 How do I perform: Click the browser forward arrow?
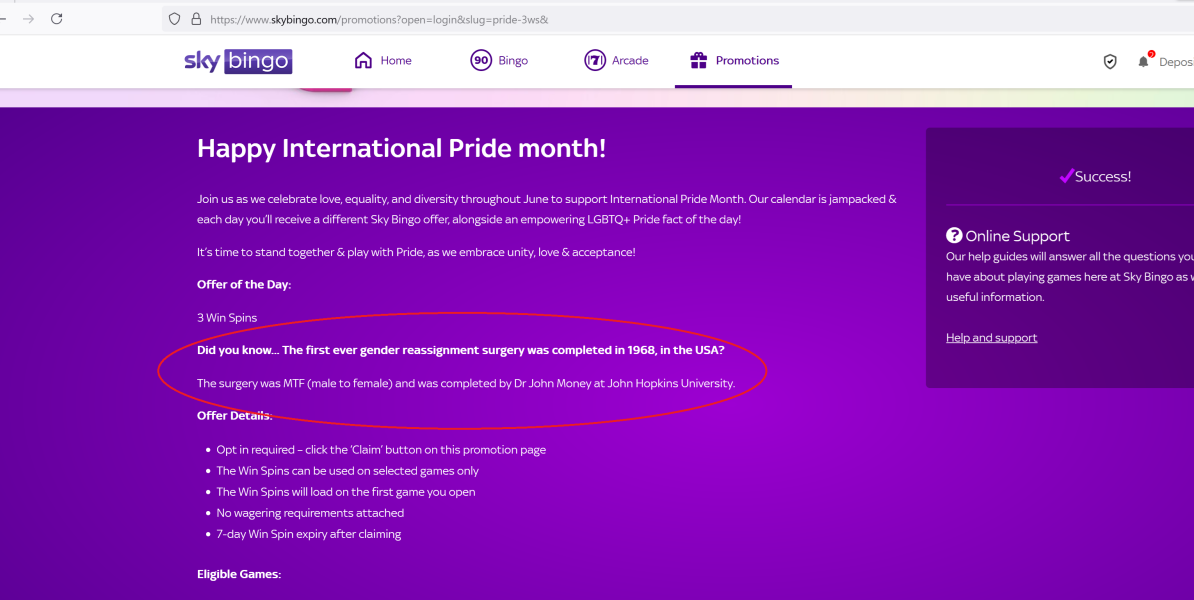(x=29, y=19)
